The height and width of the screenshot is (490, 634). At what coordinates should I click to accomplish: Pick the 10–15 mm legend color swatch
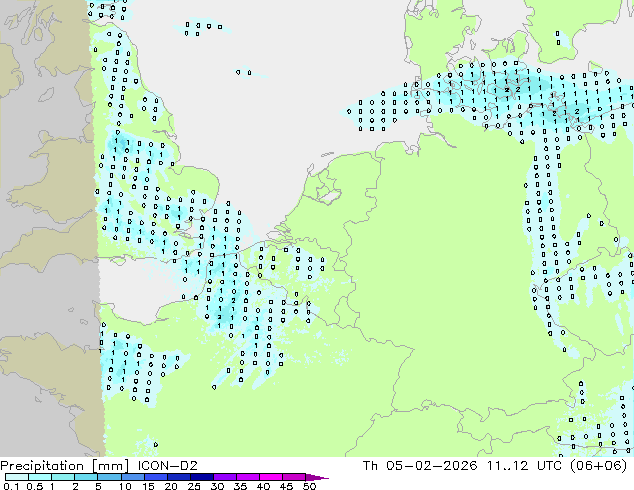(x=132, y=477)
